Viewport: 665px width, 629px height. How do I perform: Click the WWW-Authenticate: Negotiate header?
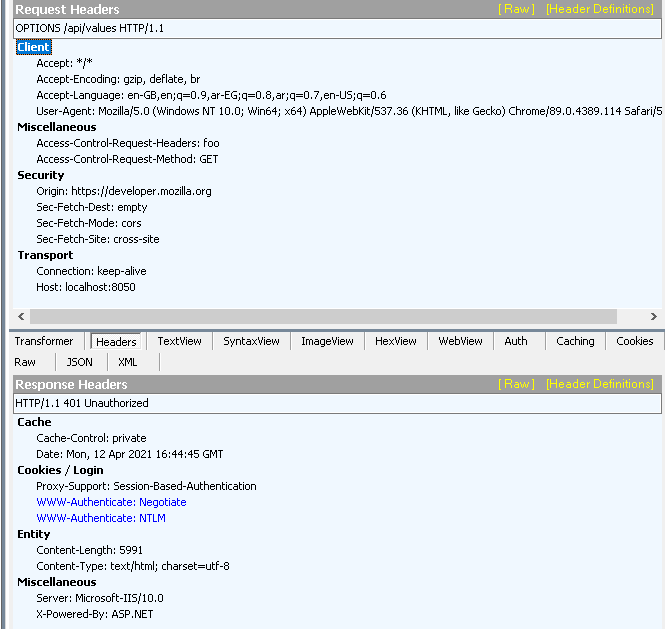(112, 502)
